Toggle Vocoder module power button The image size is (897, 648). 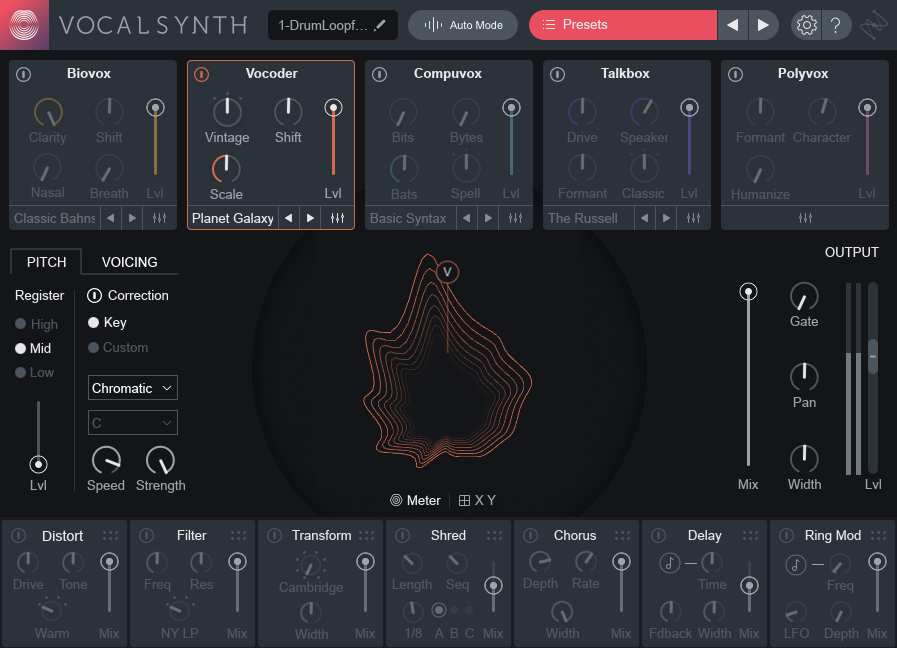tap(201, 74)
